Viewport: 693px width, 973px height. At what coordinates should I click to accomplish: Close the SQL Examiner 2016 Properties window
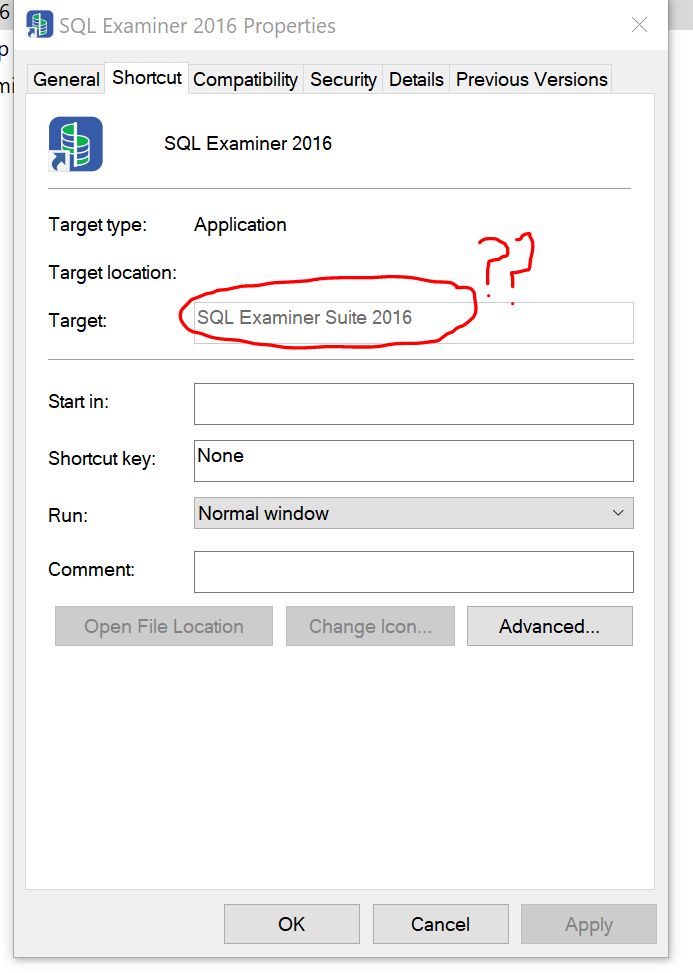pos(639,25)
